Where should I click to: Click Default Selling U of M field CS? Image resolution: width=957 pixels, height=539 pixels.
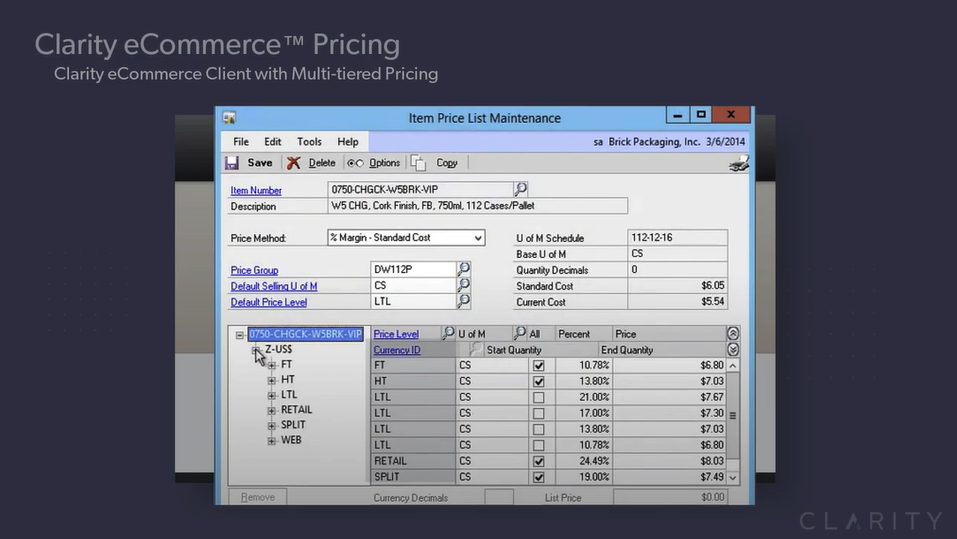pyautogui.click(x=413, y=285)
